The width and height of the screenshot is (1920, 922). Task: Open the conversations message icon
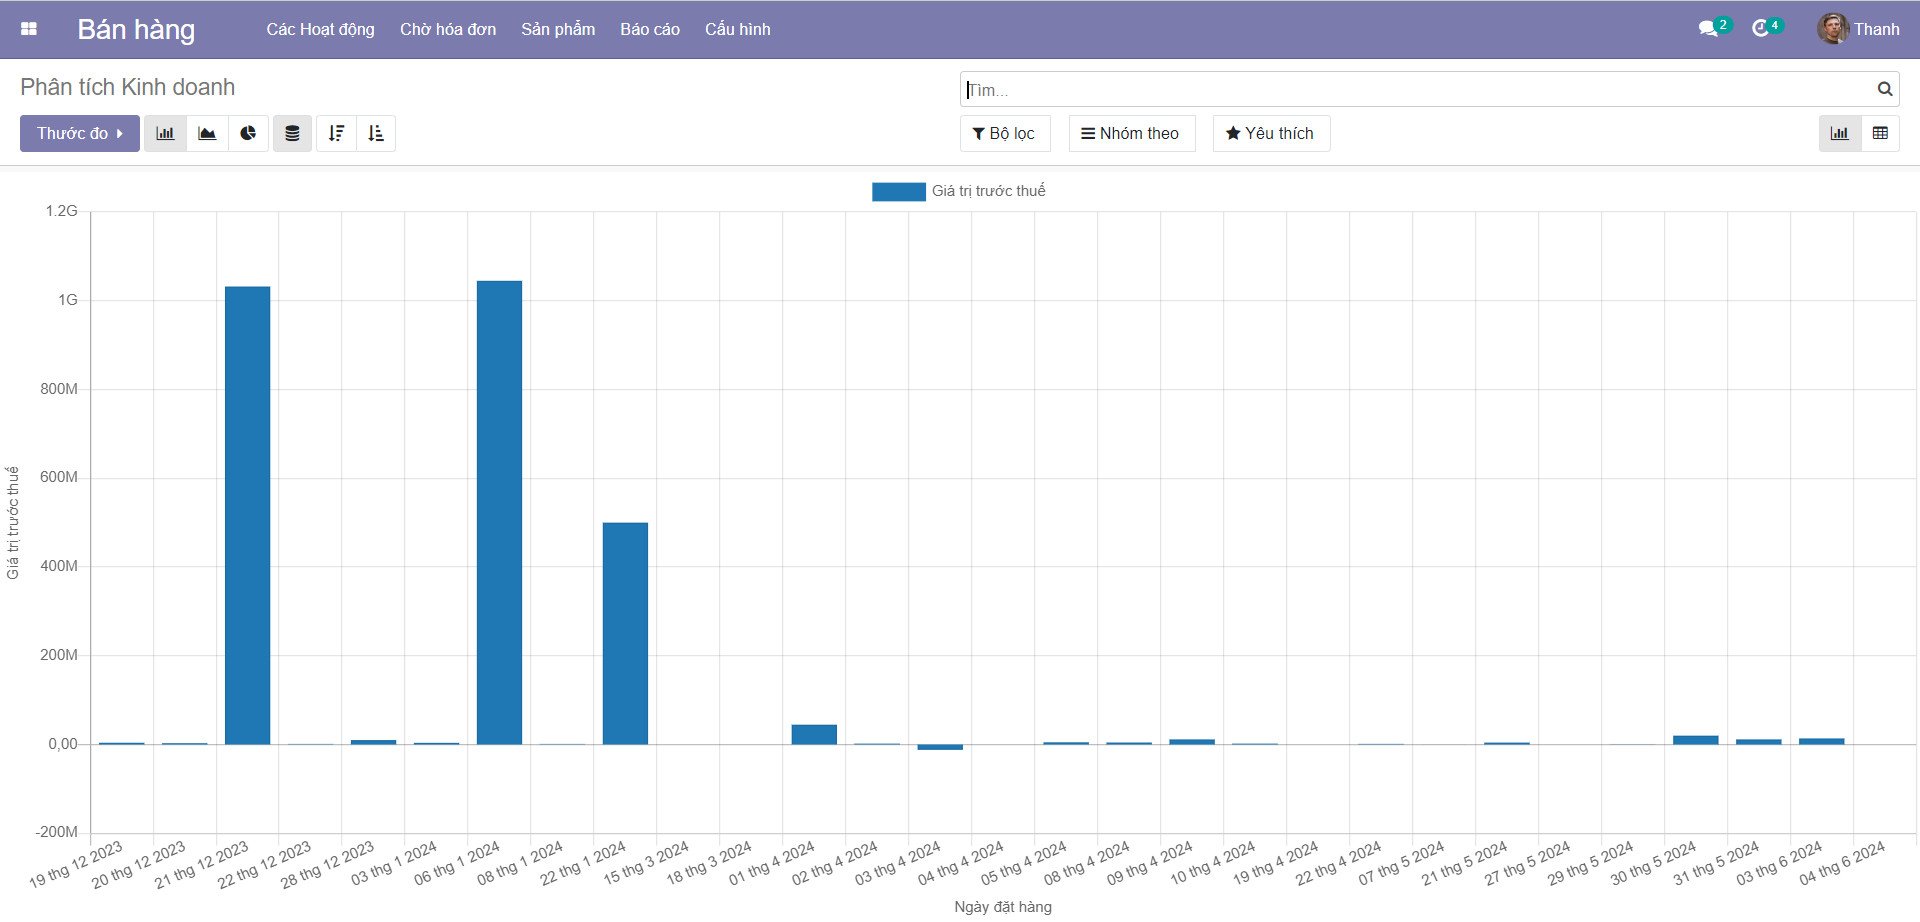click(1708, 29)
